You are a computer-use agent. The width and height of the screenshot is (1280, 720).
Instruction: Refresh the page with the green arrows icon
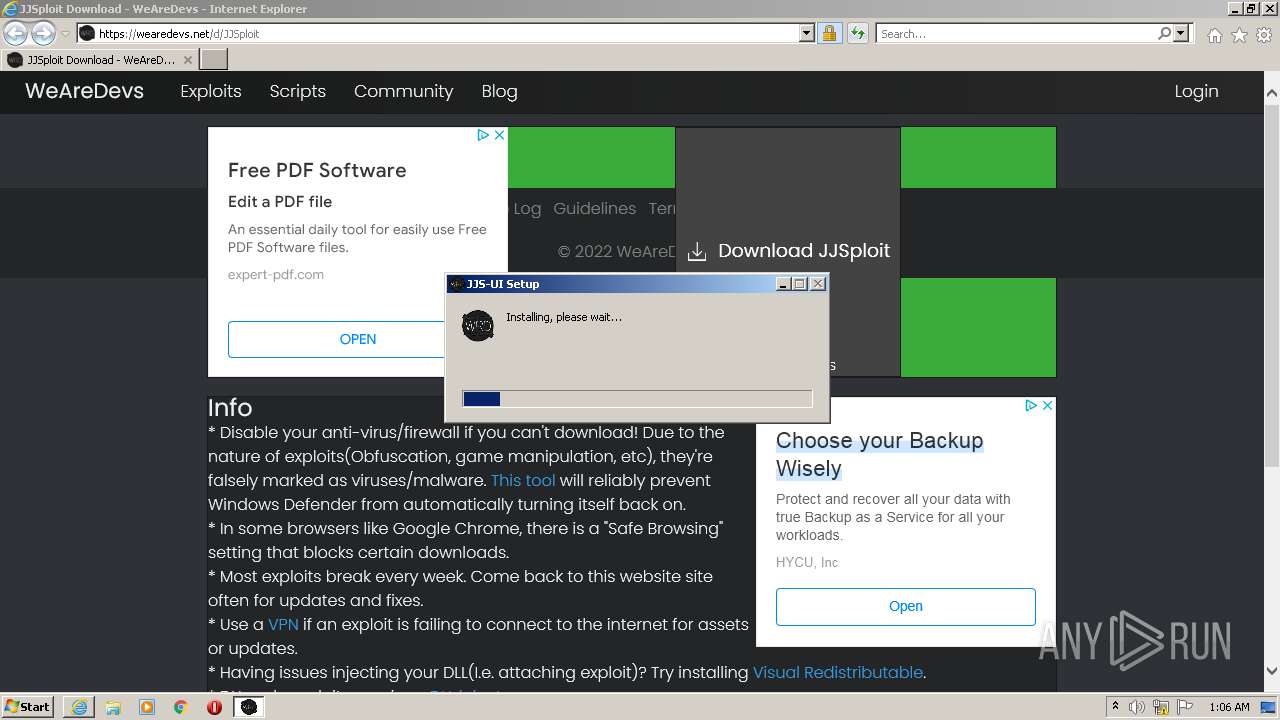click(x=857, y=33)
